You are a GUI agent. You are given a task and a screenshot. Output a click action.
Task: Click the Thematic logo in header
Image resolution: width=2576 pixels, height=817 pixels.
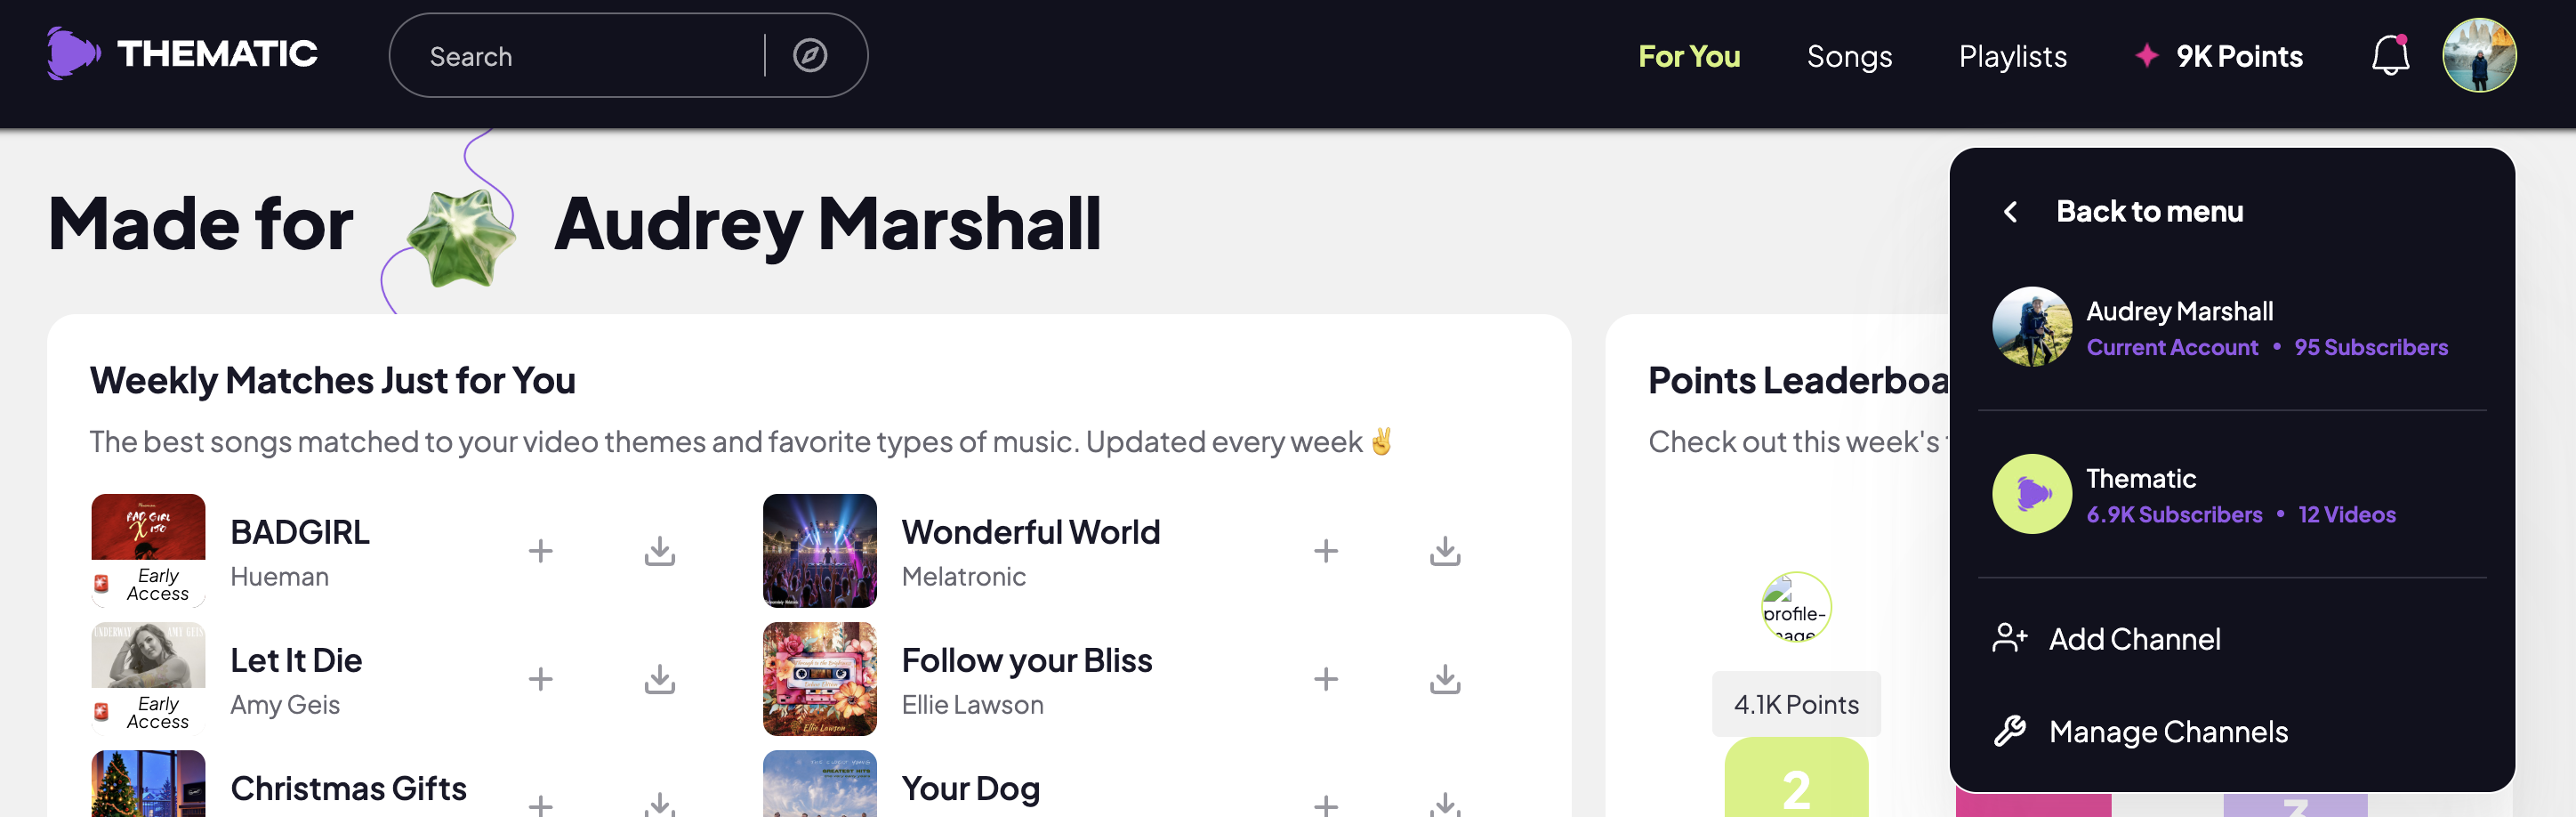pos(182,54)
